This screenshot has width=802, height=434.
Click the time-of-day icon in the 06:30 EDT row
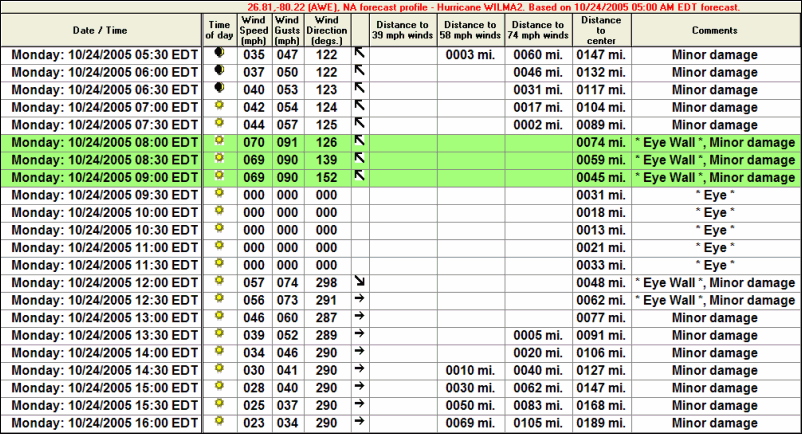(218, 90)
